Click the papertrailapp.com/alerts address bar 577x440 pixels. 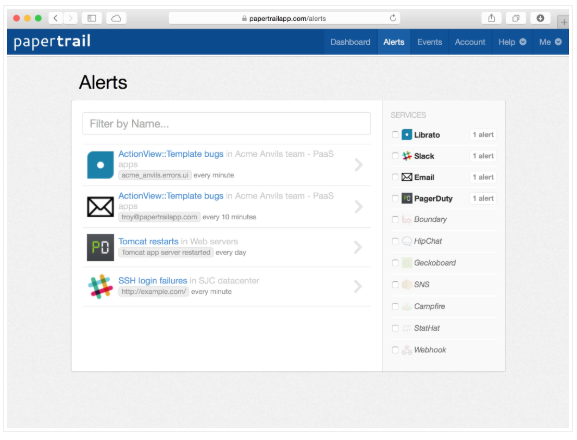[x=284, y=18]
